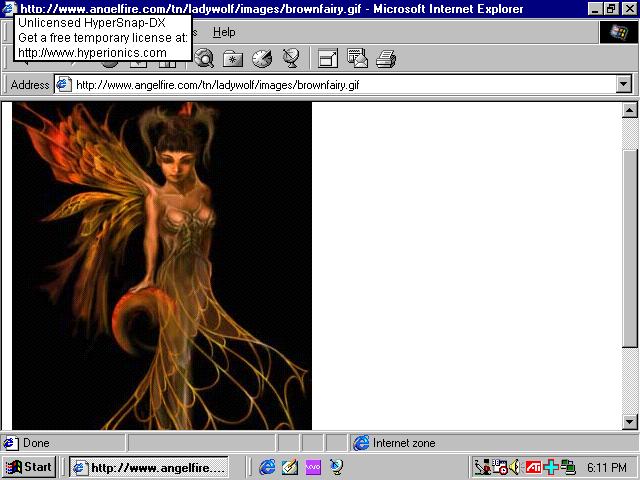Open the Task Scheduler tray icon
The height and width of the screenshot is (480, 640).
[x=500, y=467]
